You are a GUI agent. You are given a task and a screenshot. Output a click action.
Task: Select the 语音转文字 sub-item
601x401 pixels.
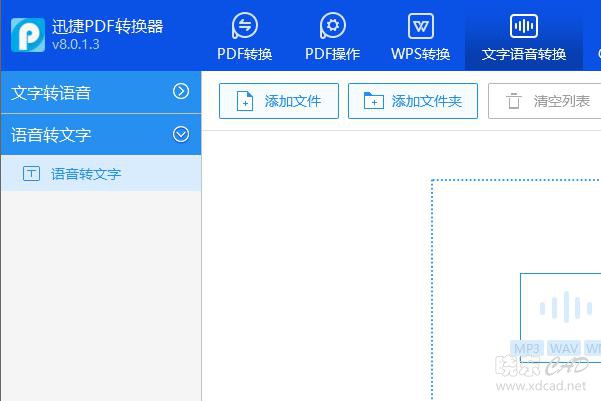pyautogui.click(x=101, y=173)
